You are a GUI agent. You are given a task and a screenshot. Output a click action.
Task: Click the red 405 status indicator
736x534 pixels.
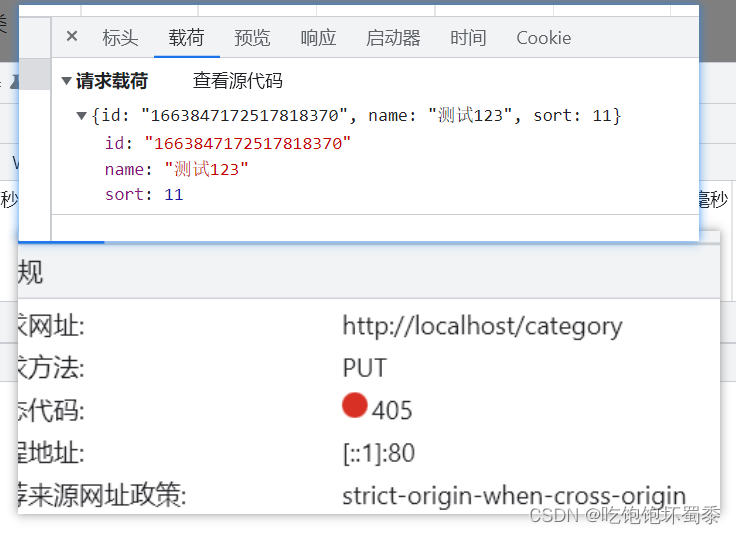coord(354,405)
